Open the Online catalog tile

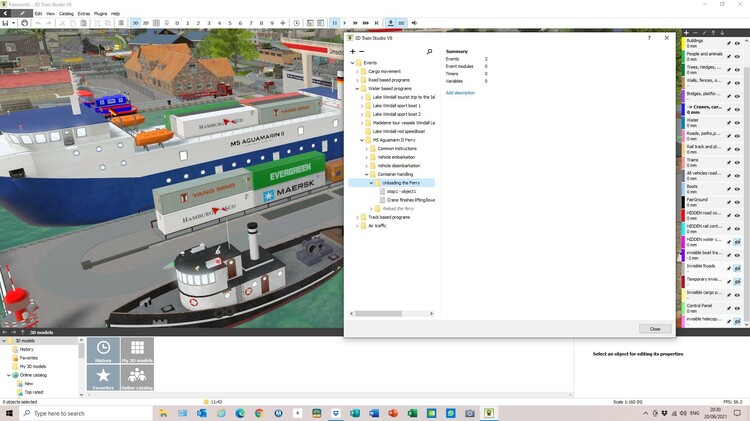tap(137, 377)
